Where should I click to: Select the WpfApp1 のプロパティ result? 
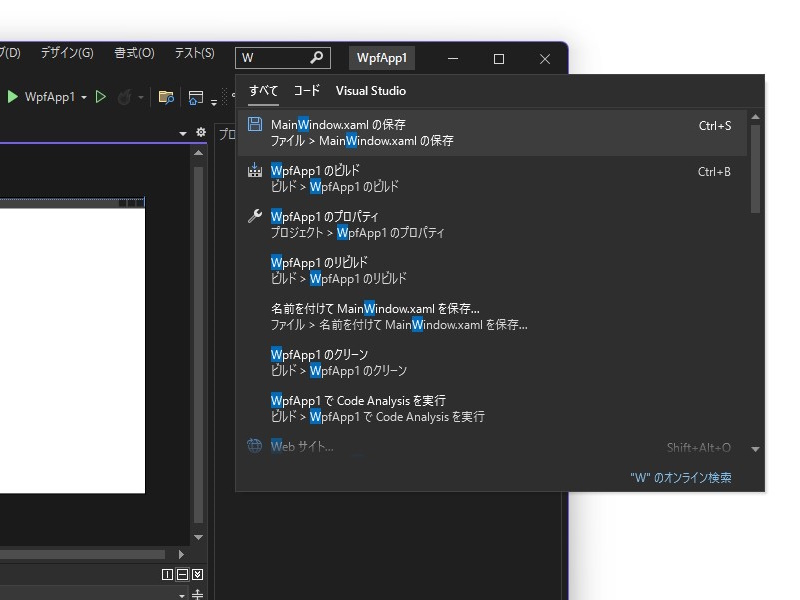point(492,224)
